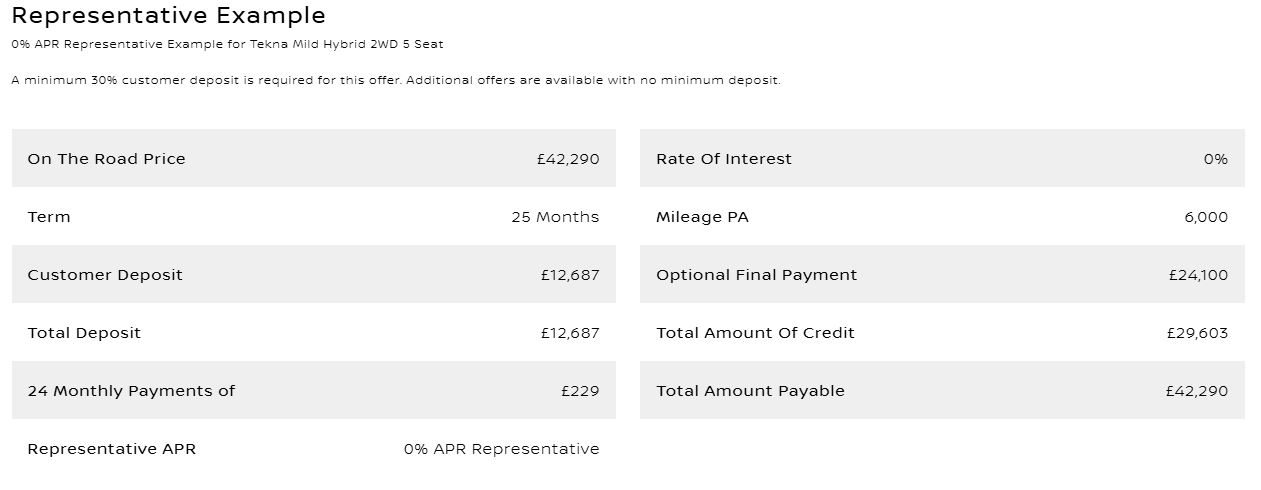Select the 24 Monthly Payments of label
Screen dimensions: 1261x490
pos(131,391)
